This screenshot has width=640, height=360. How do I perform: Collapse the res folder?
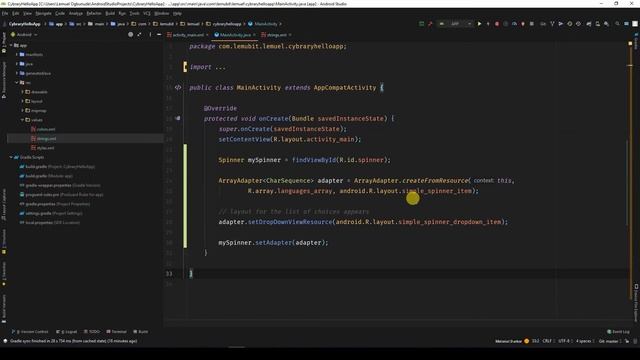tap(17, 82)
